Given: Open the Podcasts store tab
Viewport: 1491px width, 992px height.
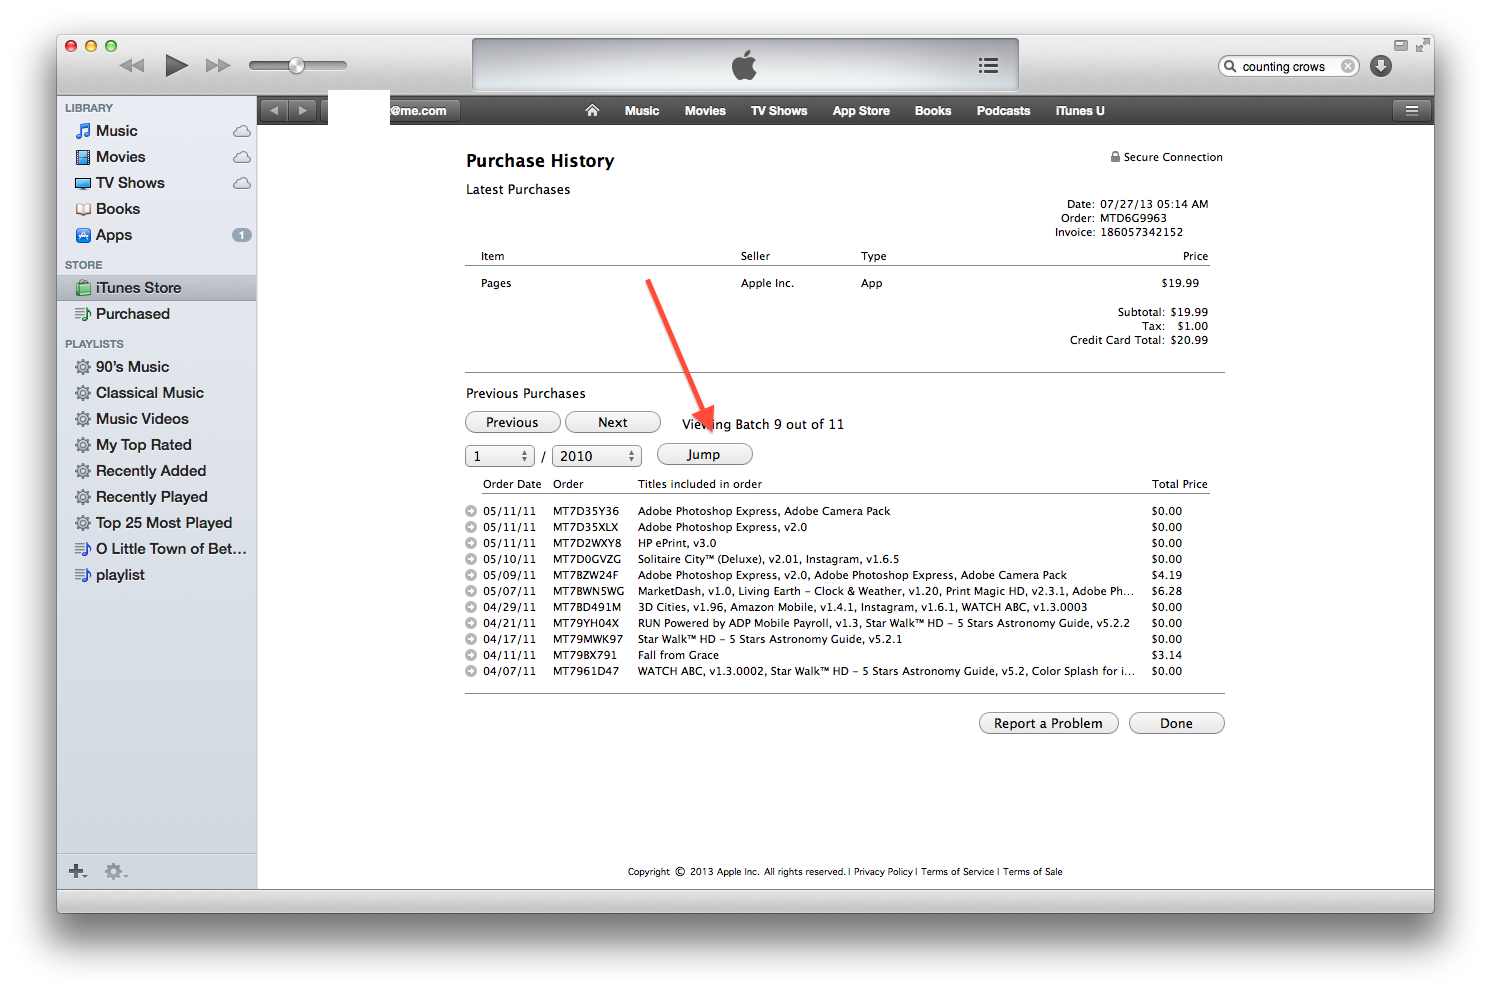Looking at the screenshot, I should pyautogui.click(x=1003, y=111).
